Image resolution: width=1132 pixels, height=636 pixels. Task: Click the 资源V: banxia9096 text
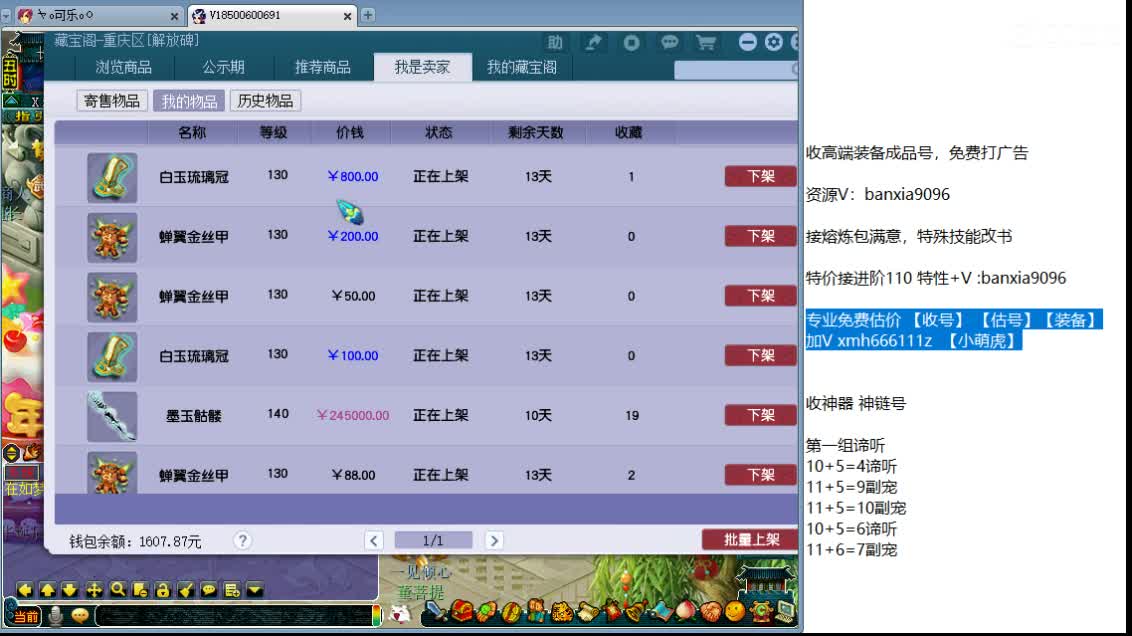click(x=877, y=194)
